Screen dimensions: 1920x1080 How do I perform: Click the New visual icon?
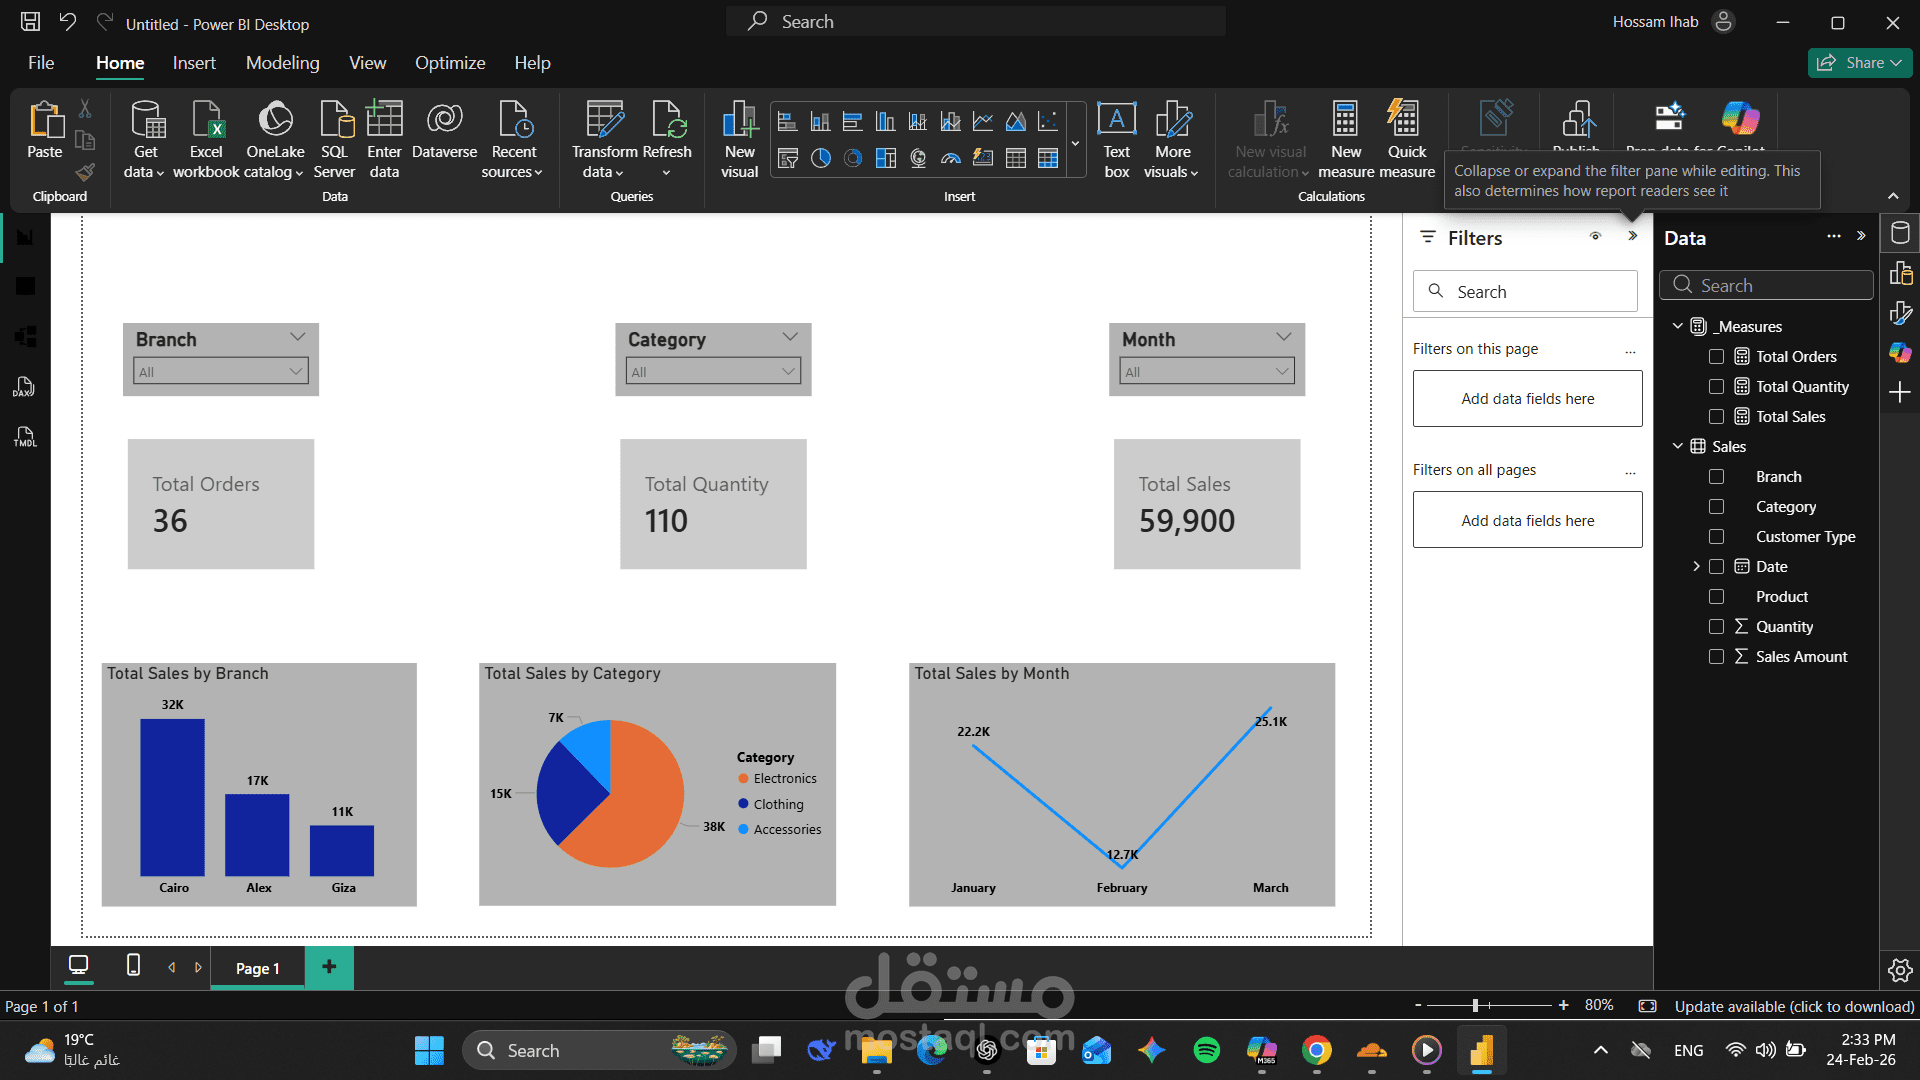tap(739, 120)
